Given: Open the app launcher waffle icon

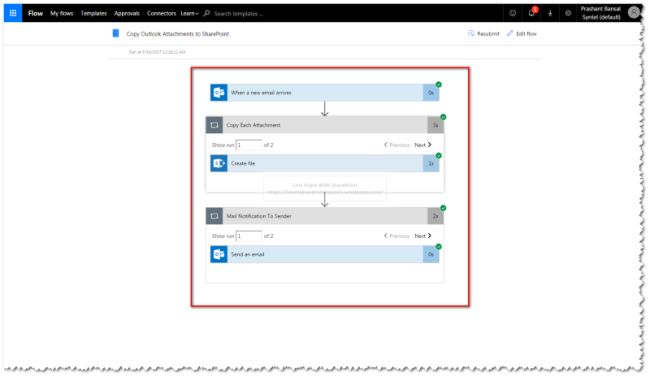Looking at the screenshot, I should pyautogui.click(x=13, y=13).
